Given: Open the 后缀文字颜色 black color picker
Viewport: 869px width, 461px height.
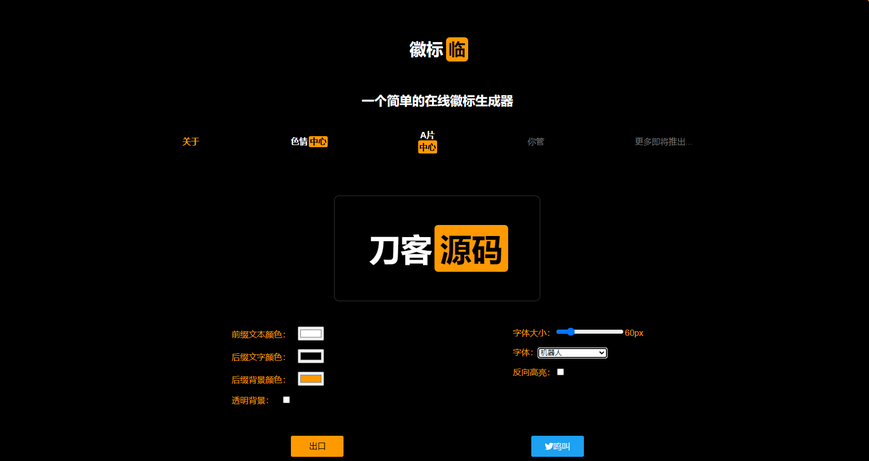Looking at the screenshot, I should [311, 356].
